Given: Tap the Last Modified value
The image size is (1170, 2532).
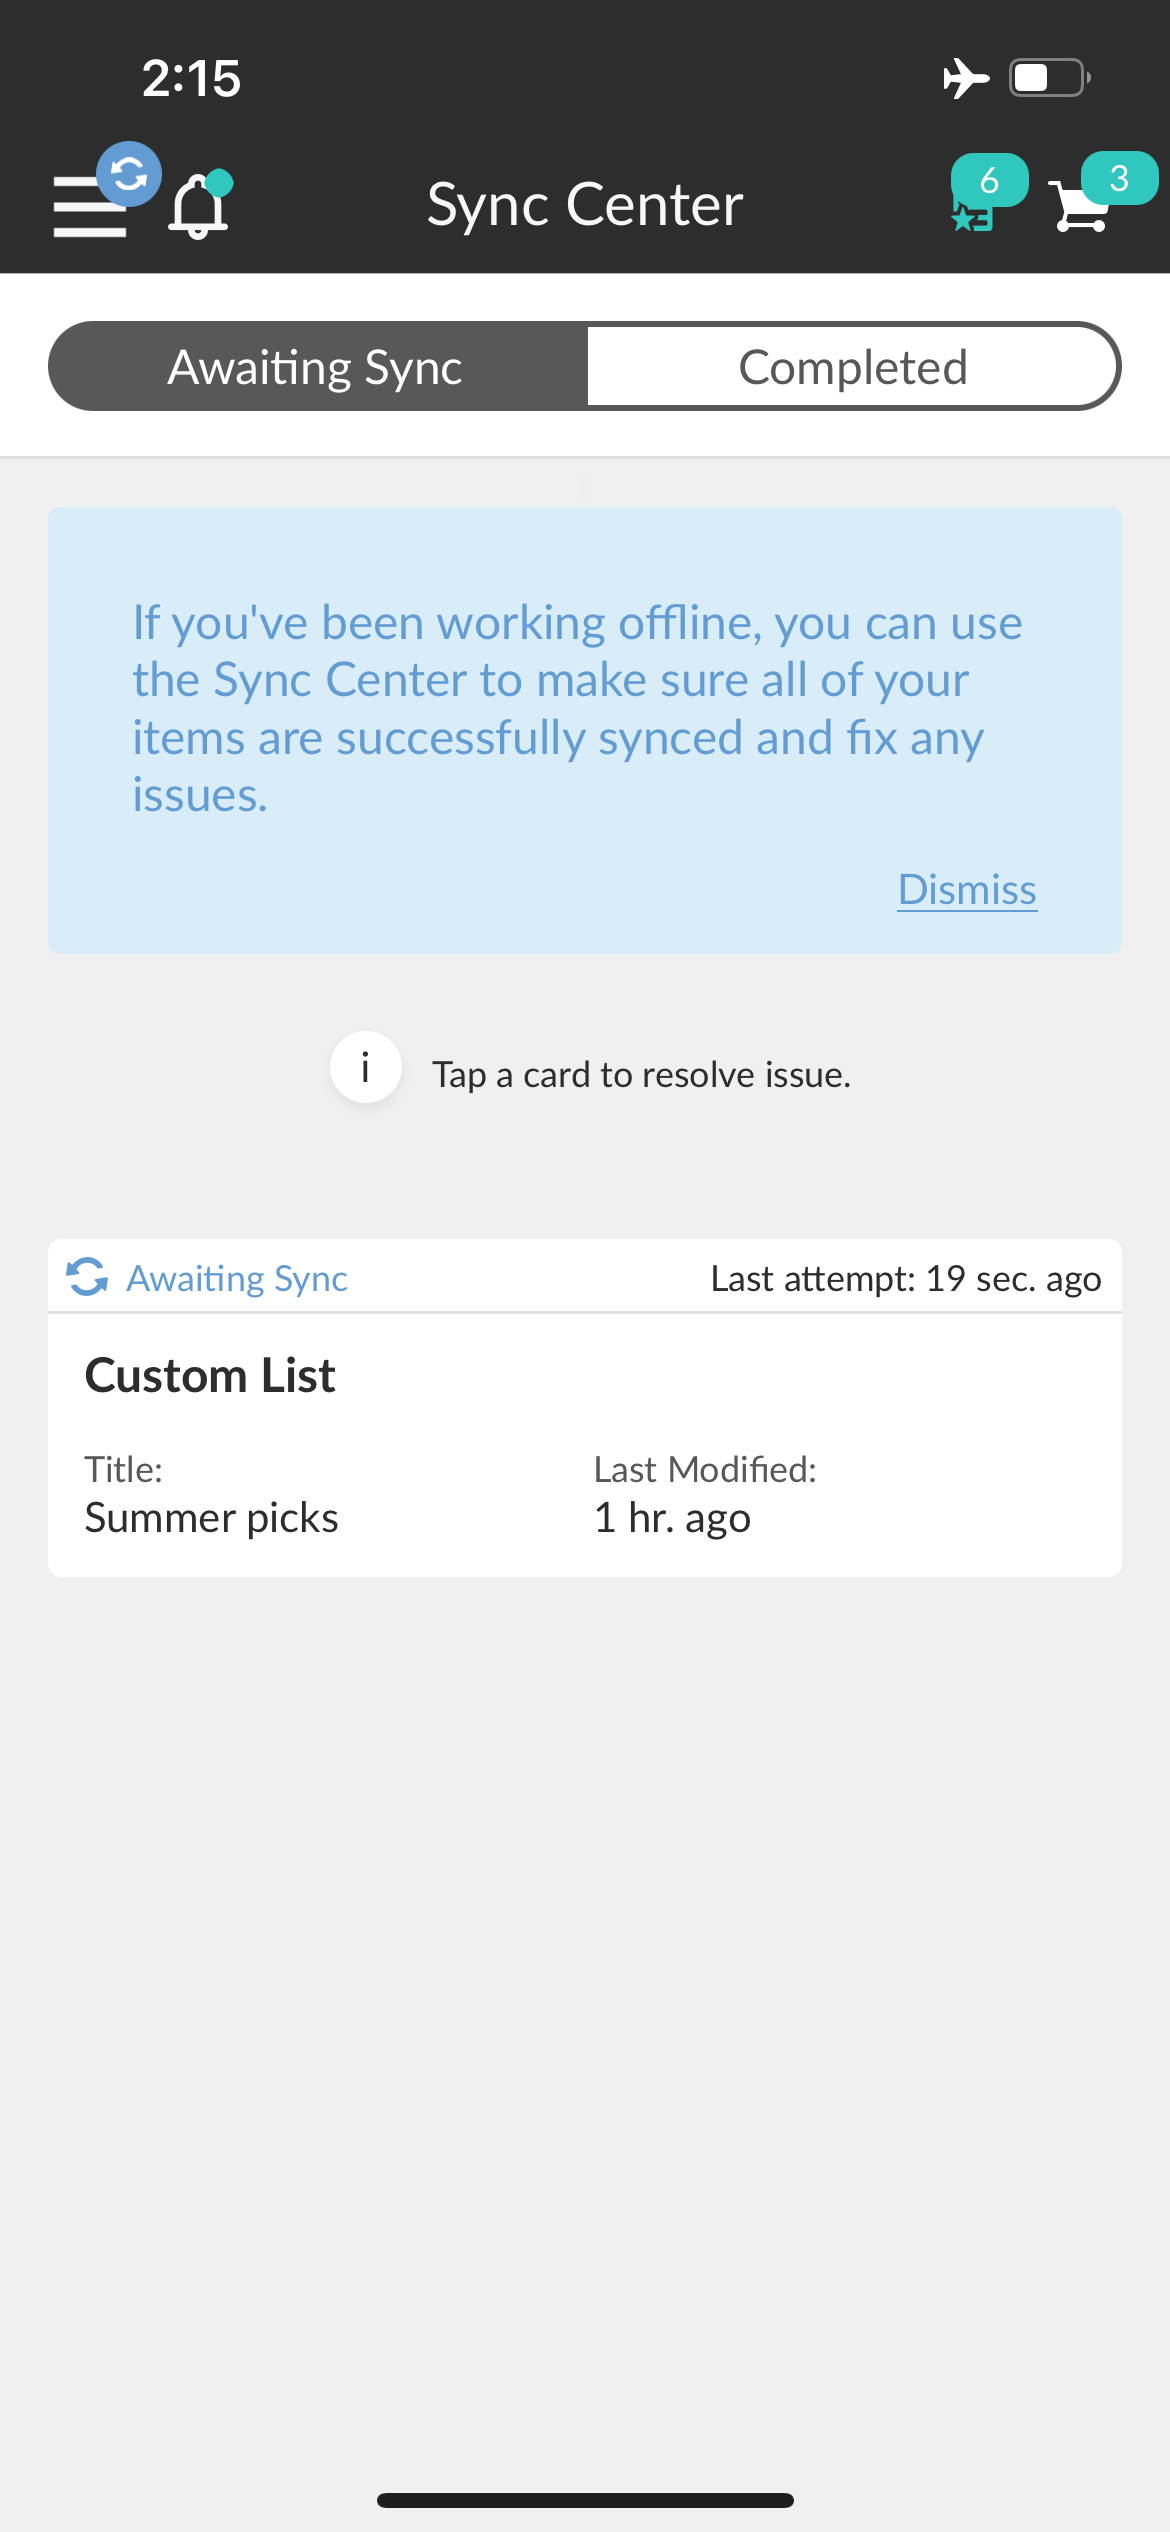Looking at the screenshot, I should click(672, 1517).
